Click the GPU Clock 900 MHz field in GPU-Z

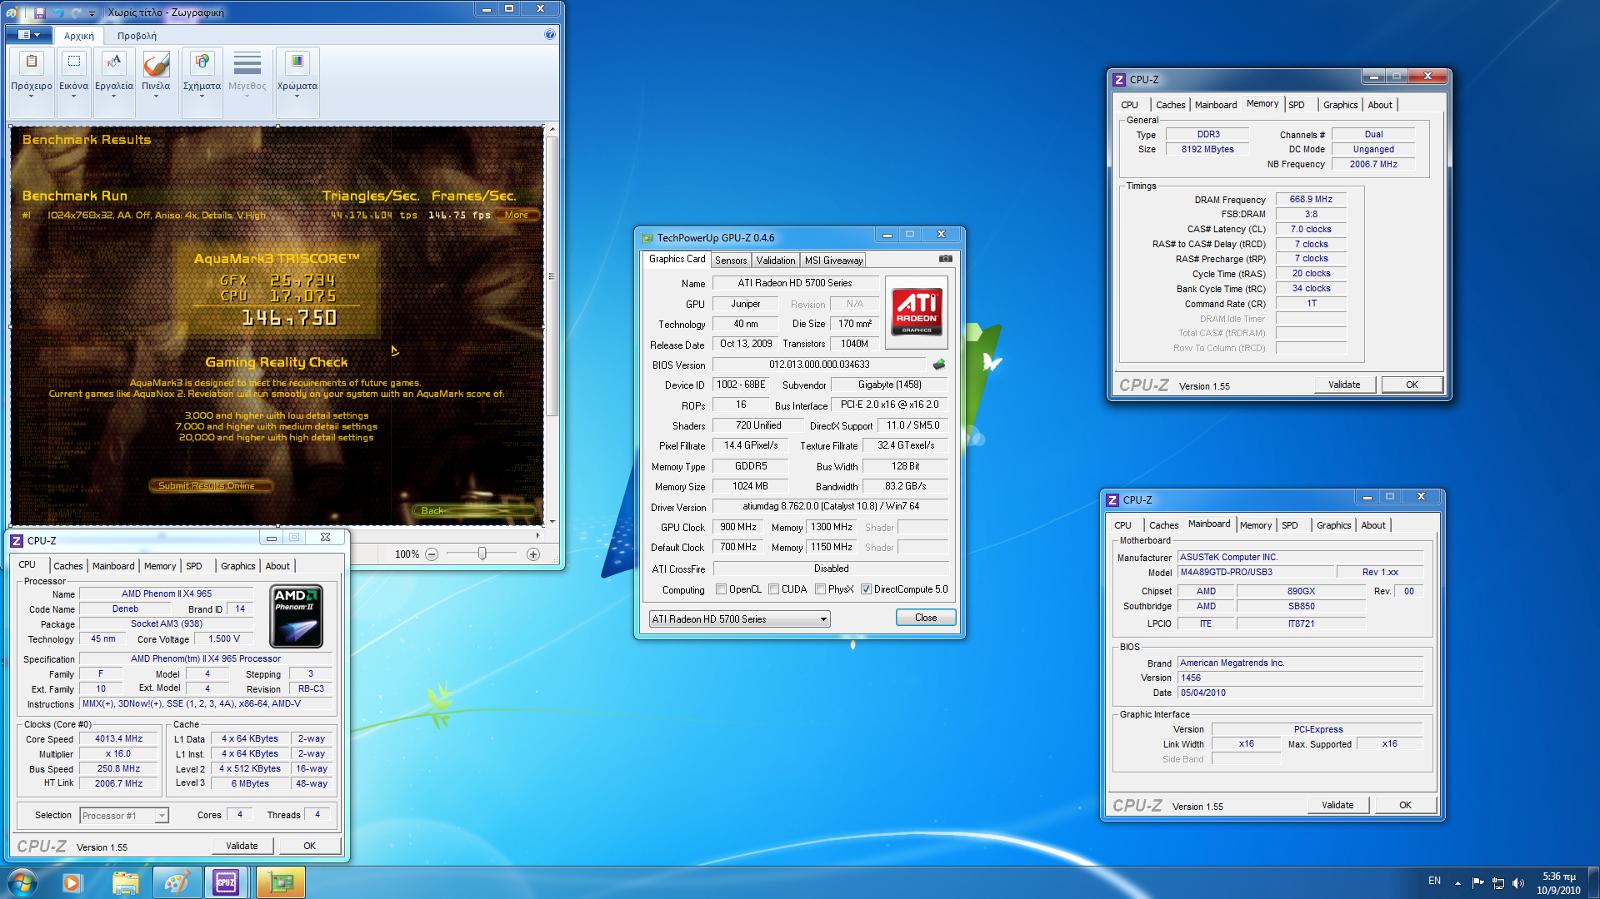point(738,527)
